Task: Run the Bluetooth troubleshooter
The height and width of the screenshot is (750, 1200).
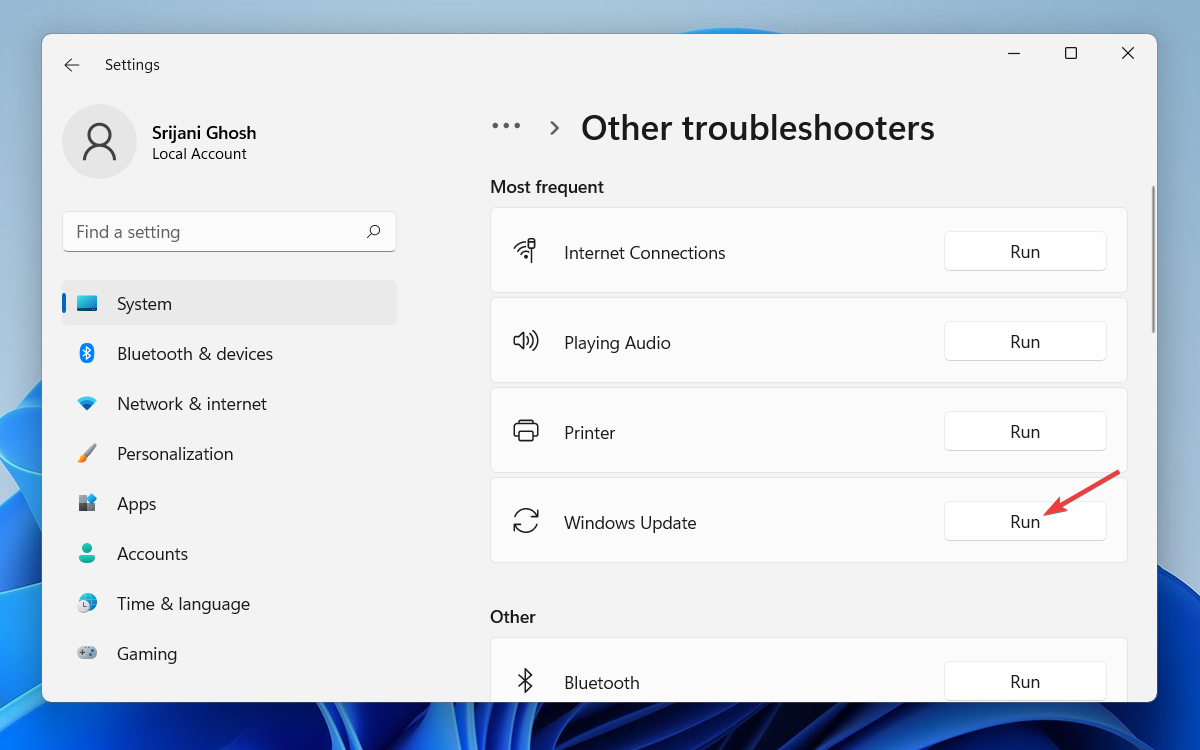Action: 1024,681
